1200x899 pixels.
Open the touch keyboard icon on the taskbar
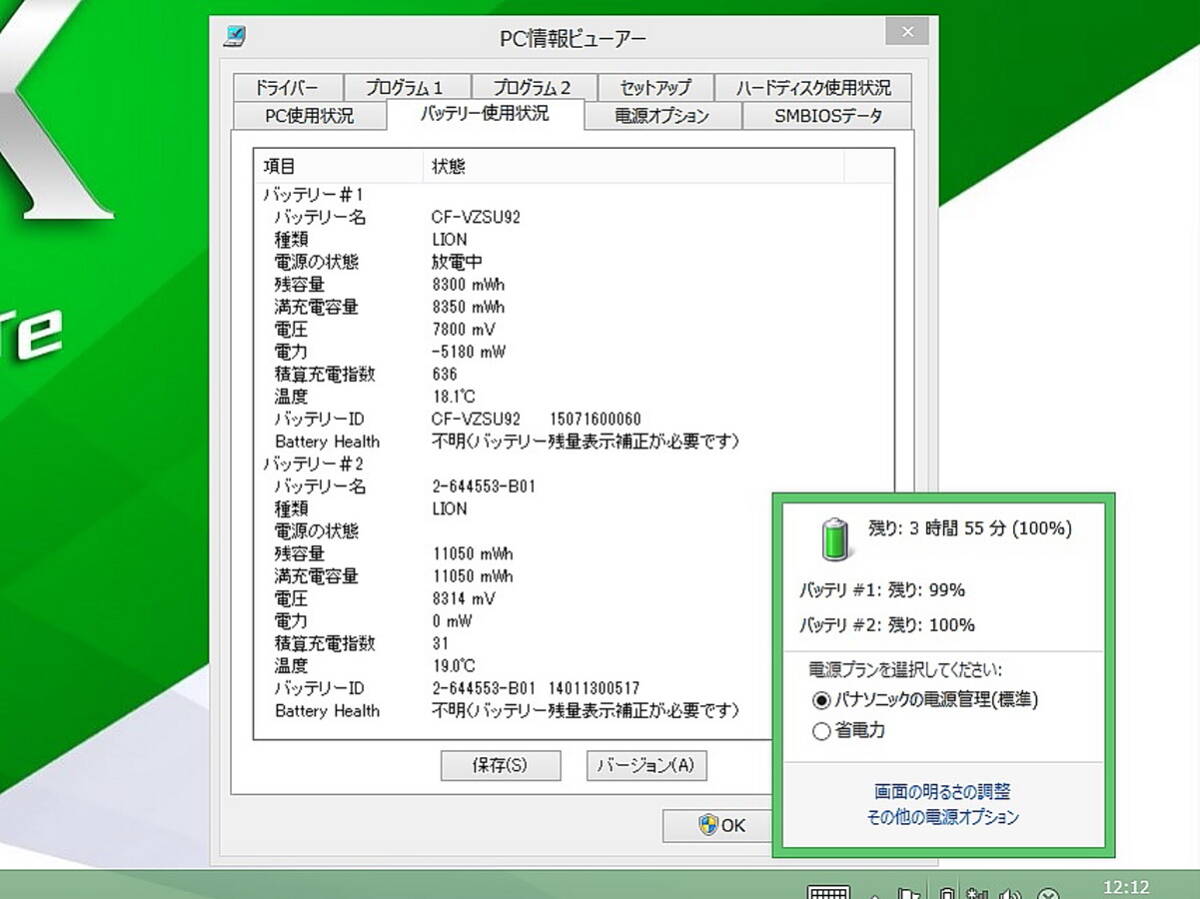pos(828,893)
